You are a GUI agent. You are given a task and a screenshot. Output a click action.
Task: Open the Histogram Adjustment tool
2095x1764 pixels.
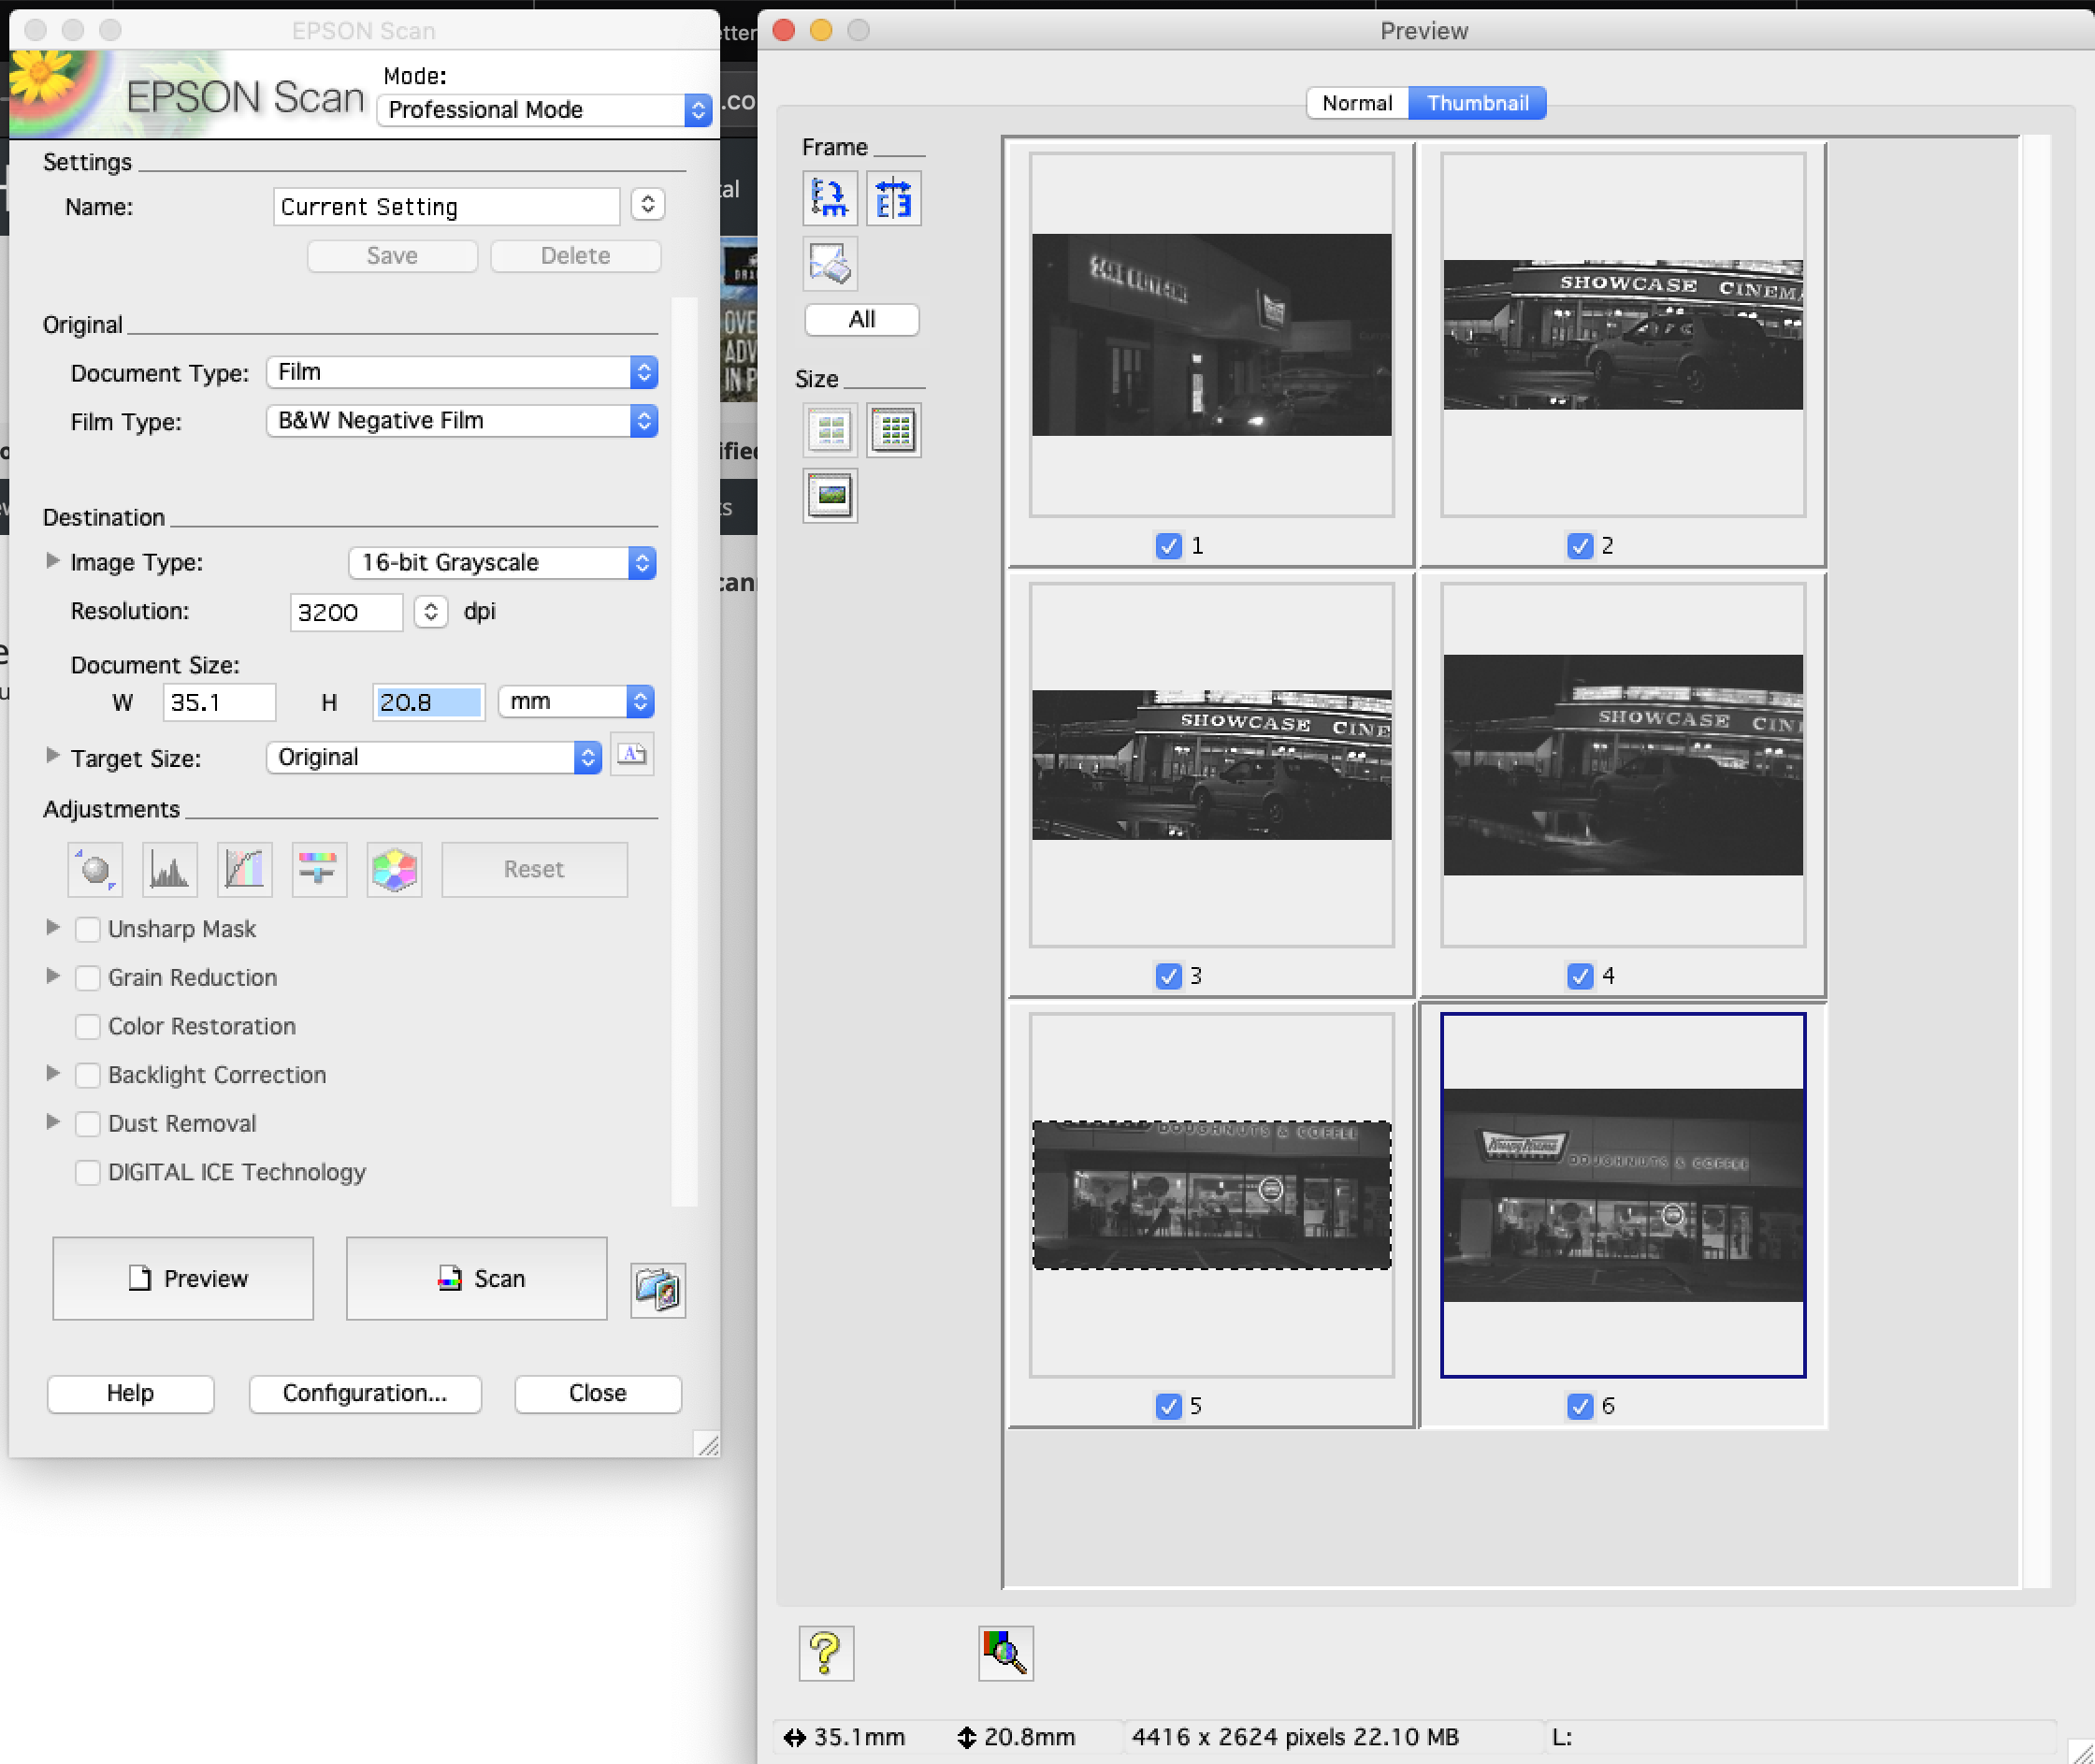click(x=169, y=869)
